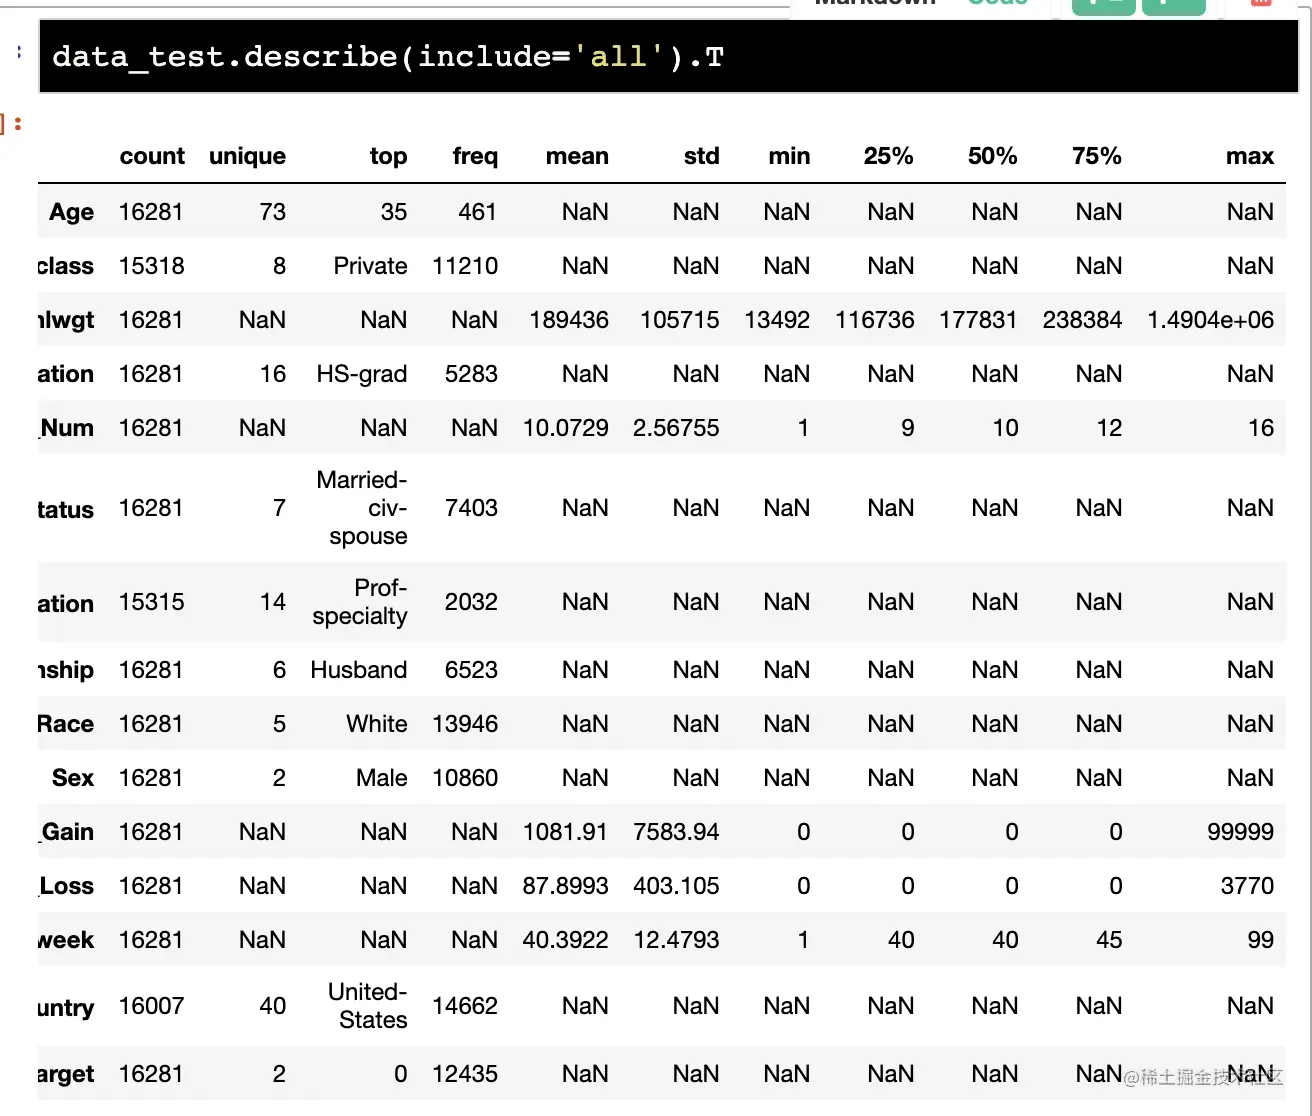Click the 'nship' row label

tap(66, 670)
